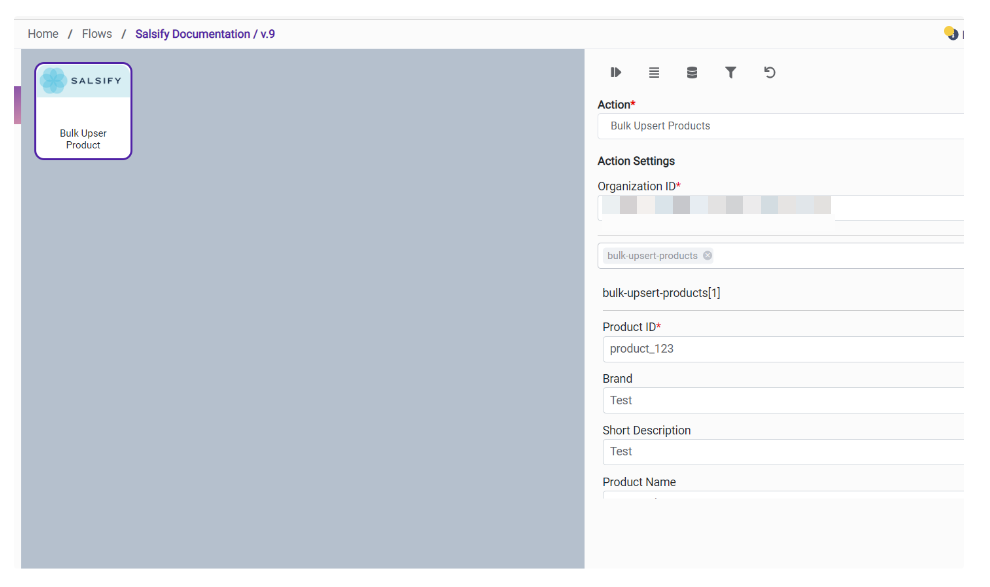Screen dimensions: 990x587
Task: Open the list lines icon in toolbar
Action: click(x=654, y=73)
